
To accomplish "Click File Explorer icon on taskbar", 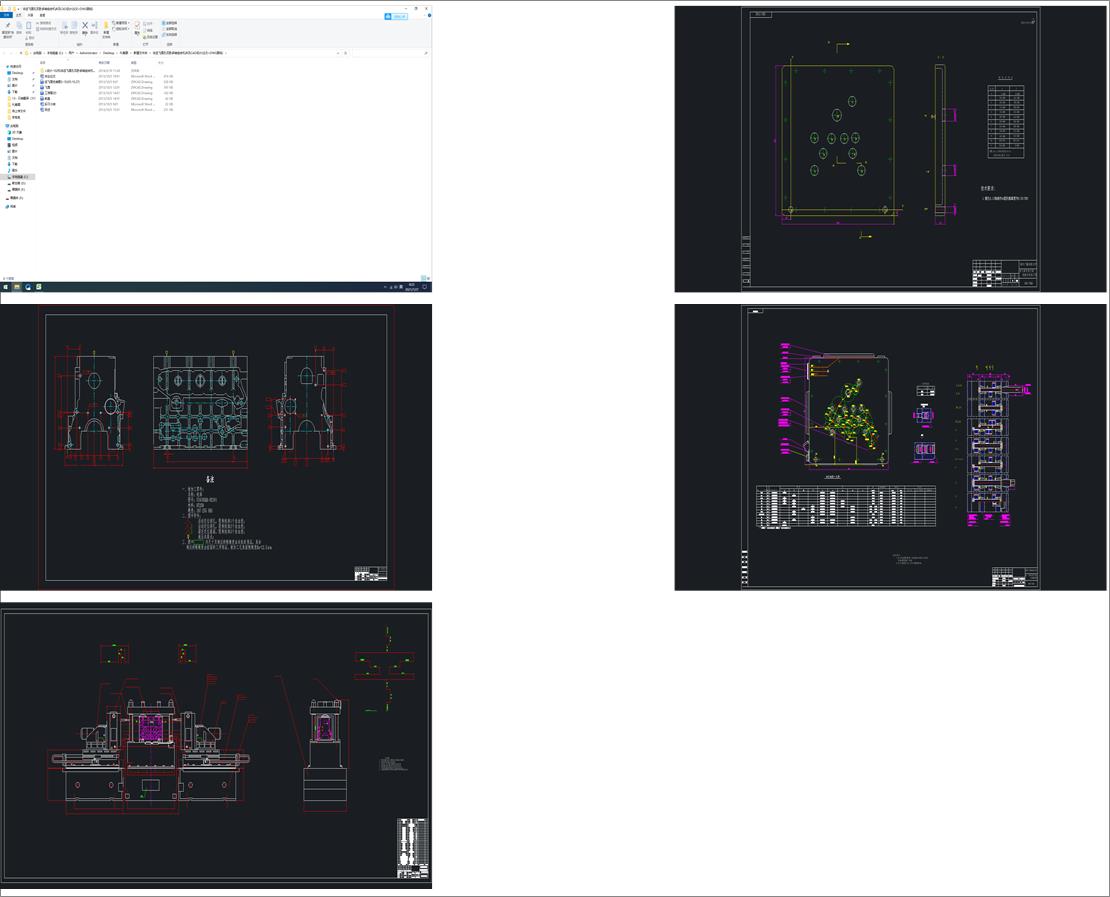I will (17, 287).
